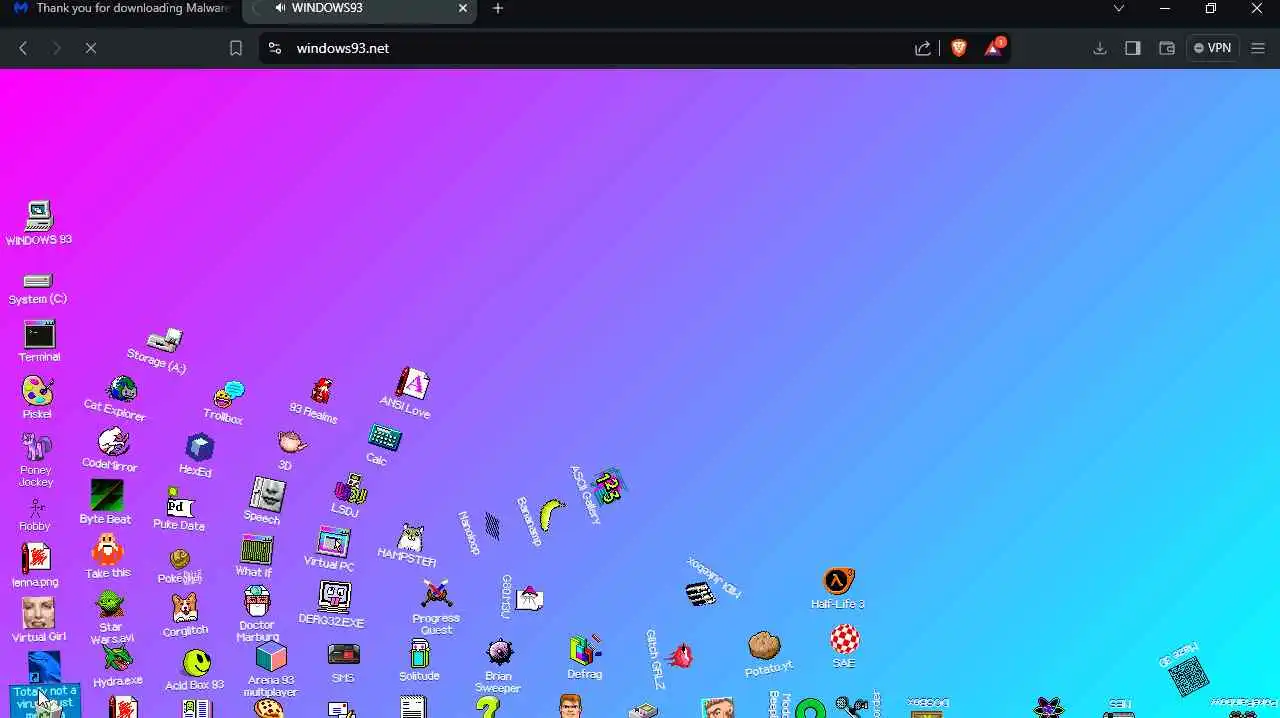Image resolution: width=1280 pixels, height=718 pixels.
Task: Open a new browser tab
Action: tap(498, 8)
